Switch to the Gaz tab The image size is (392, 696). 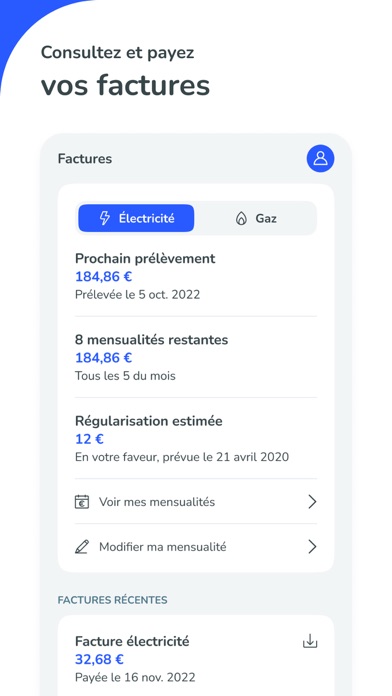255,218
